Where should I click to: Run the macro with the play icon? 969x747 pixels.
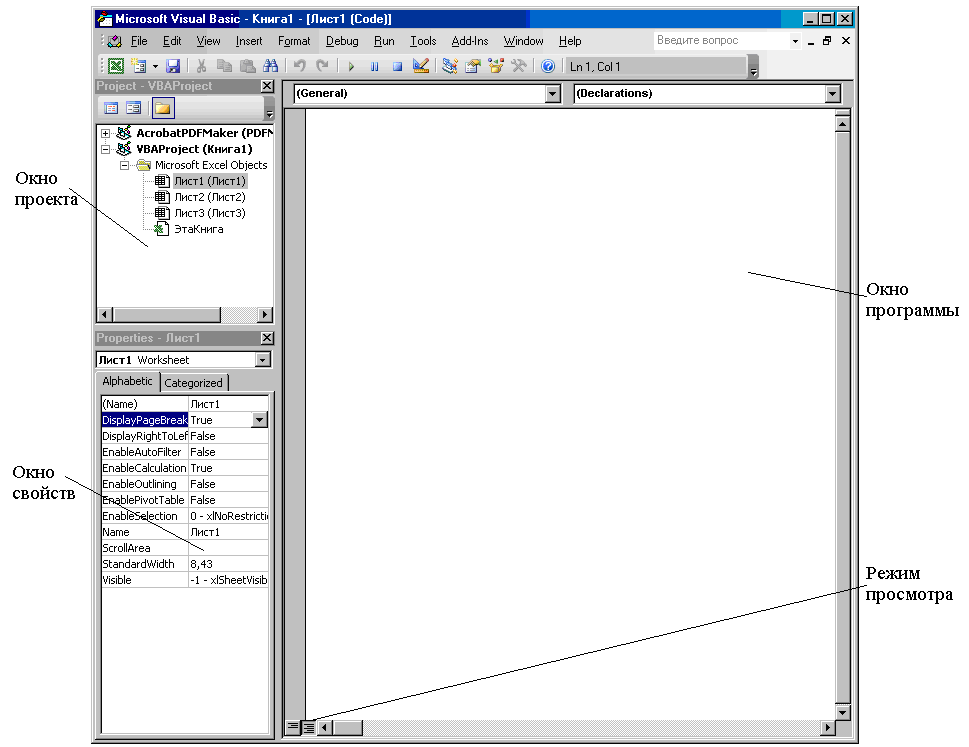click(351, 67)
